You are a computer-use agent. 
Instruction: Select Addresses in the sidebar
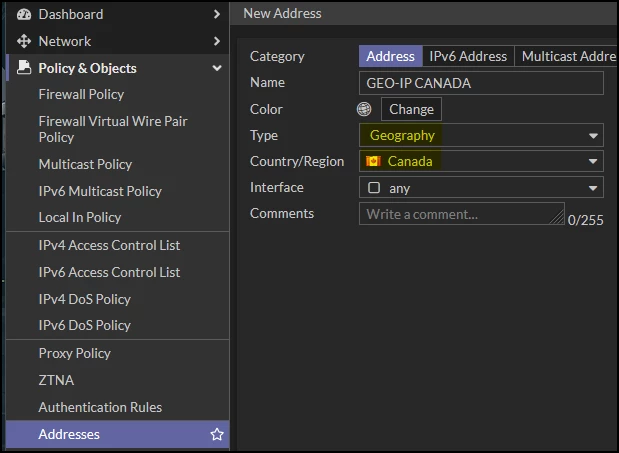[118, 434]
